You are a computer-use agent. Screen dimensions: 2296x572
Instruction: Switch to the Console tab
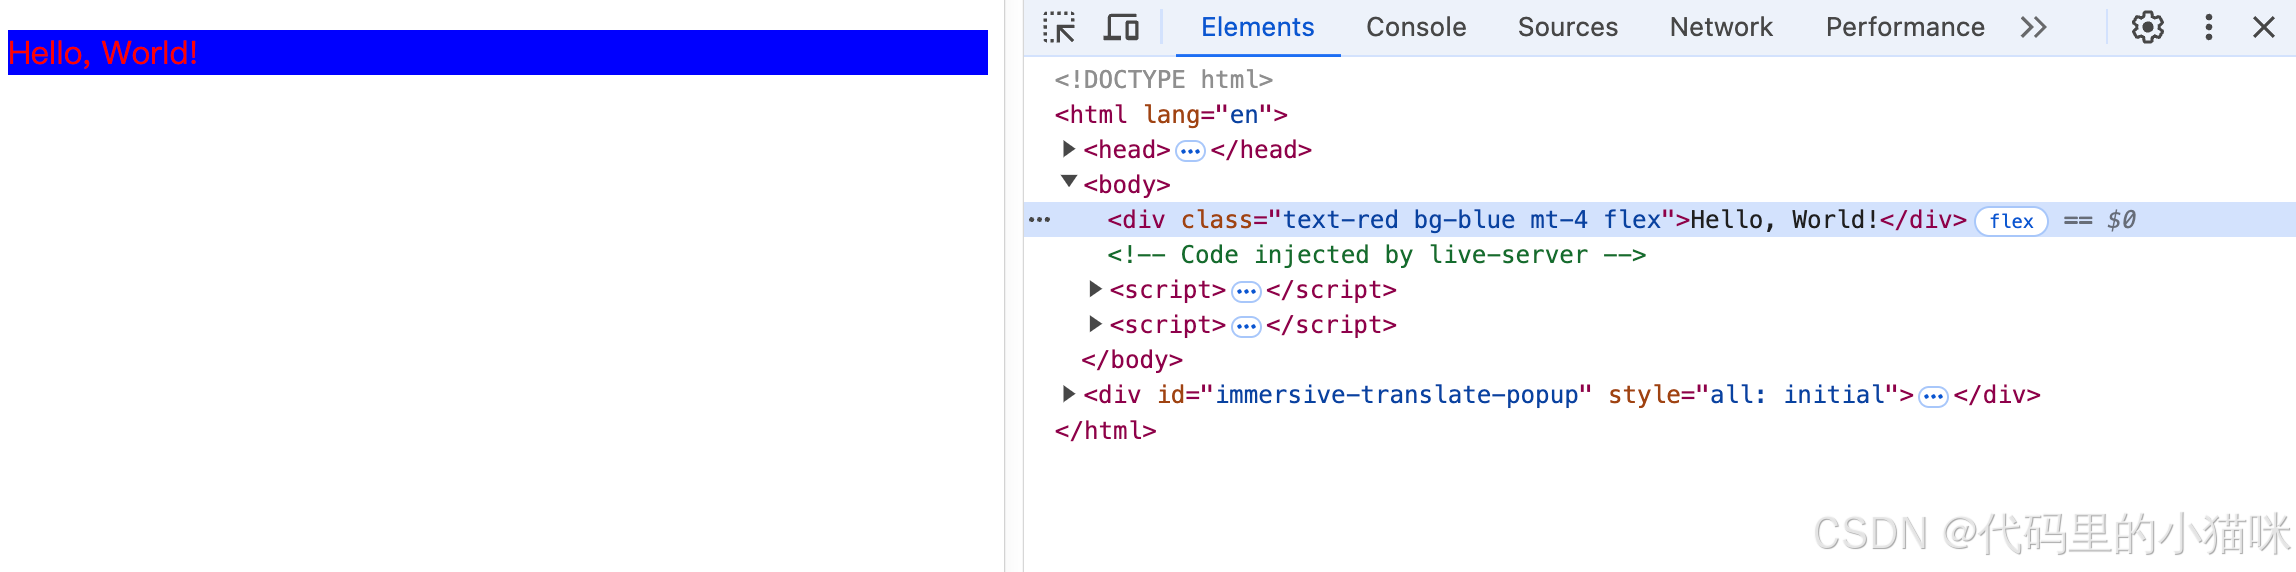[x=1416, y=27]
